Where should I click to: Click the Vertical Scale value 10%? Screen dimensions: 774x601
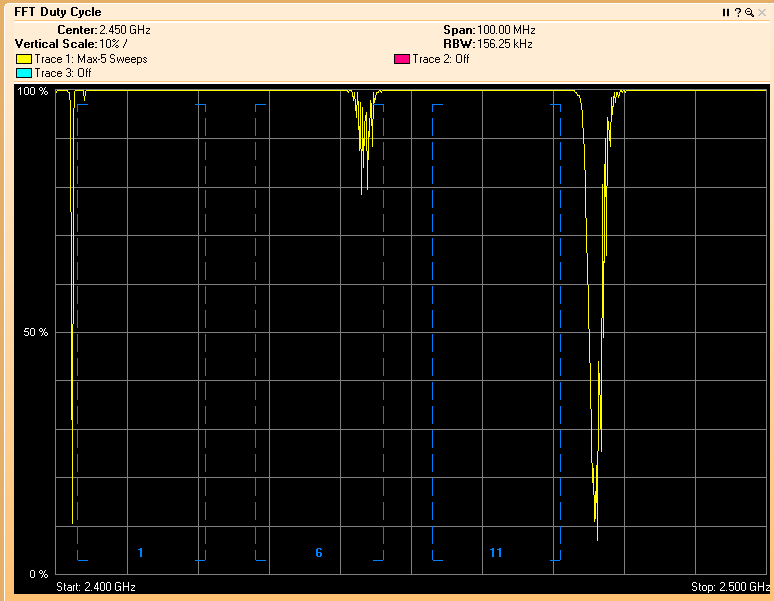112,44
